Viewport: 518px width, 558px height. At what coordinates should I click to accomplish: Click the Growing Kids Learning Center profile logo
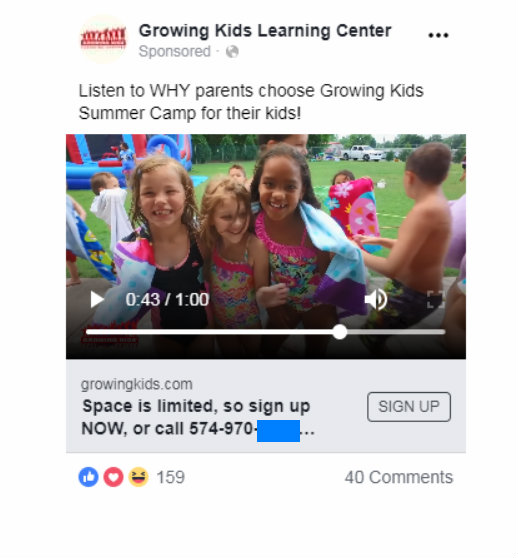(x=103, y=39)
